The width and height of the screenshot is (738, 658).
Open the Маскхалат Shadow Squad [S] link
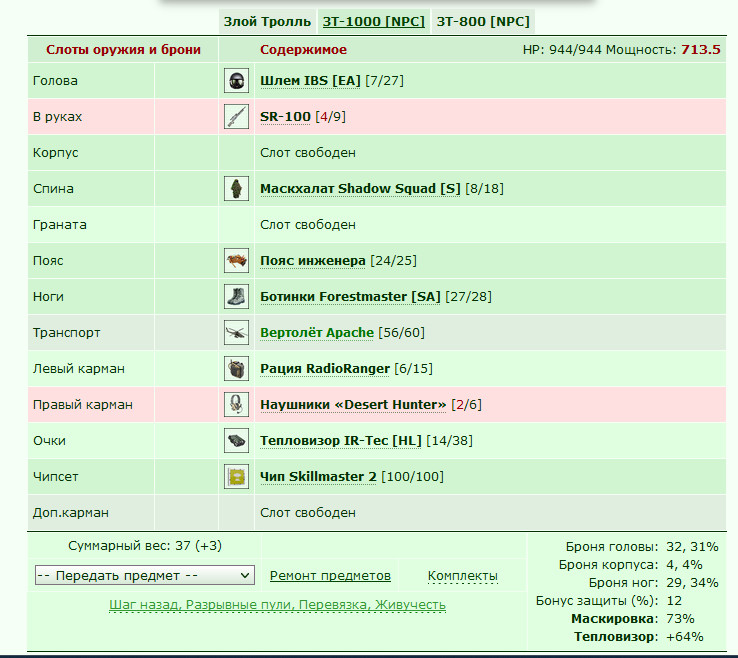360,189
